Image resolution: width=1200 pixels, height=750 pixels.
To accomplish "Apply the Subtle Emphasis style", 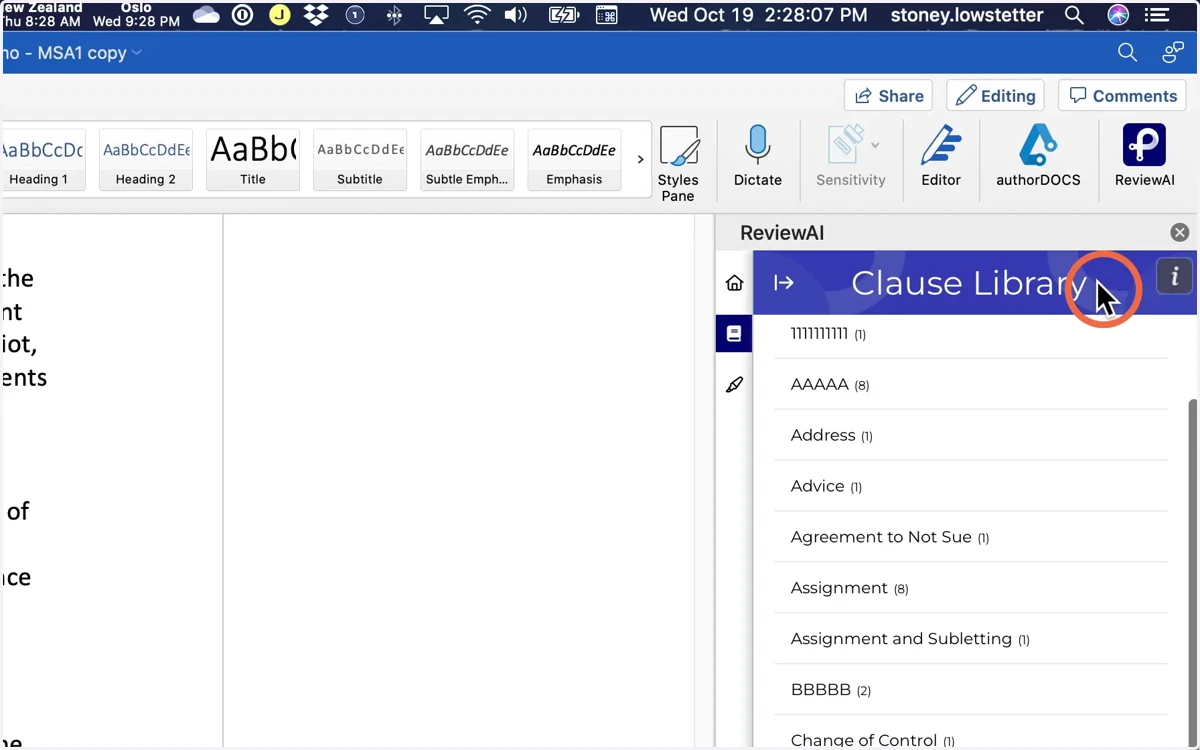I will [x=467, y=159].
